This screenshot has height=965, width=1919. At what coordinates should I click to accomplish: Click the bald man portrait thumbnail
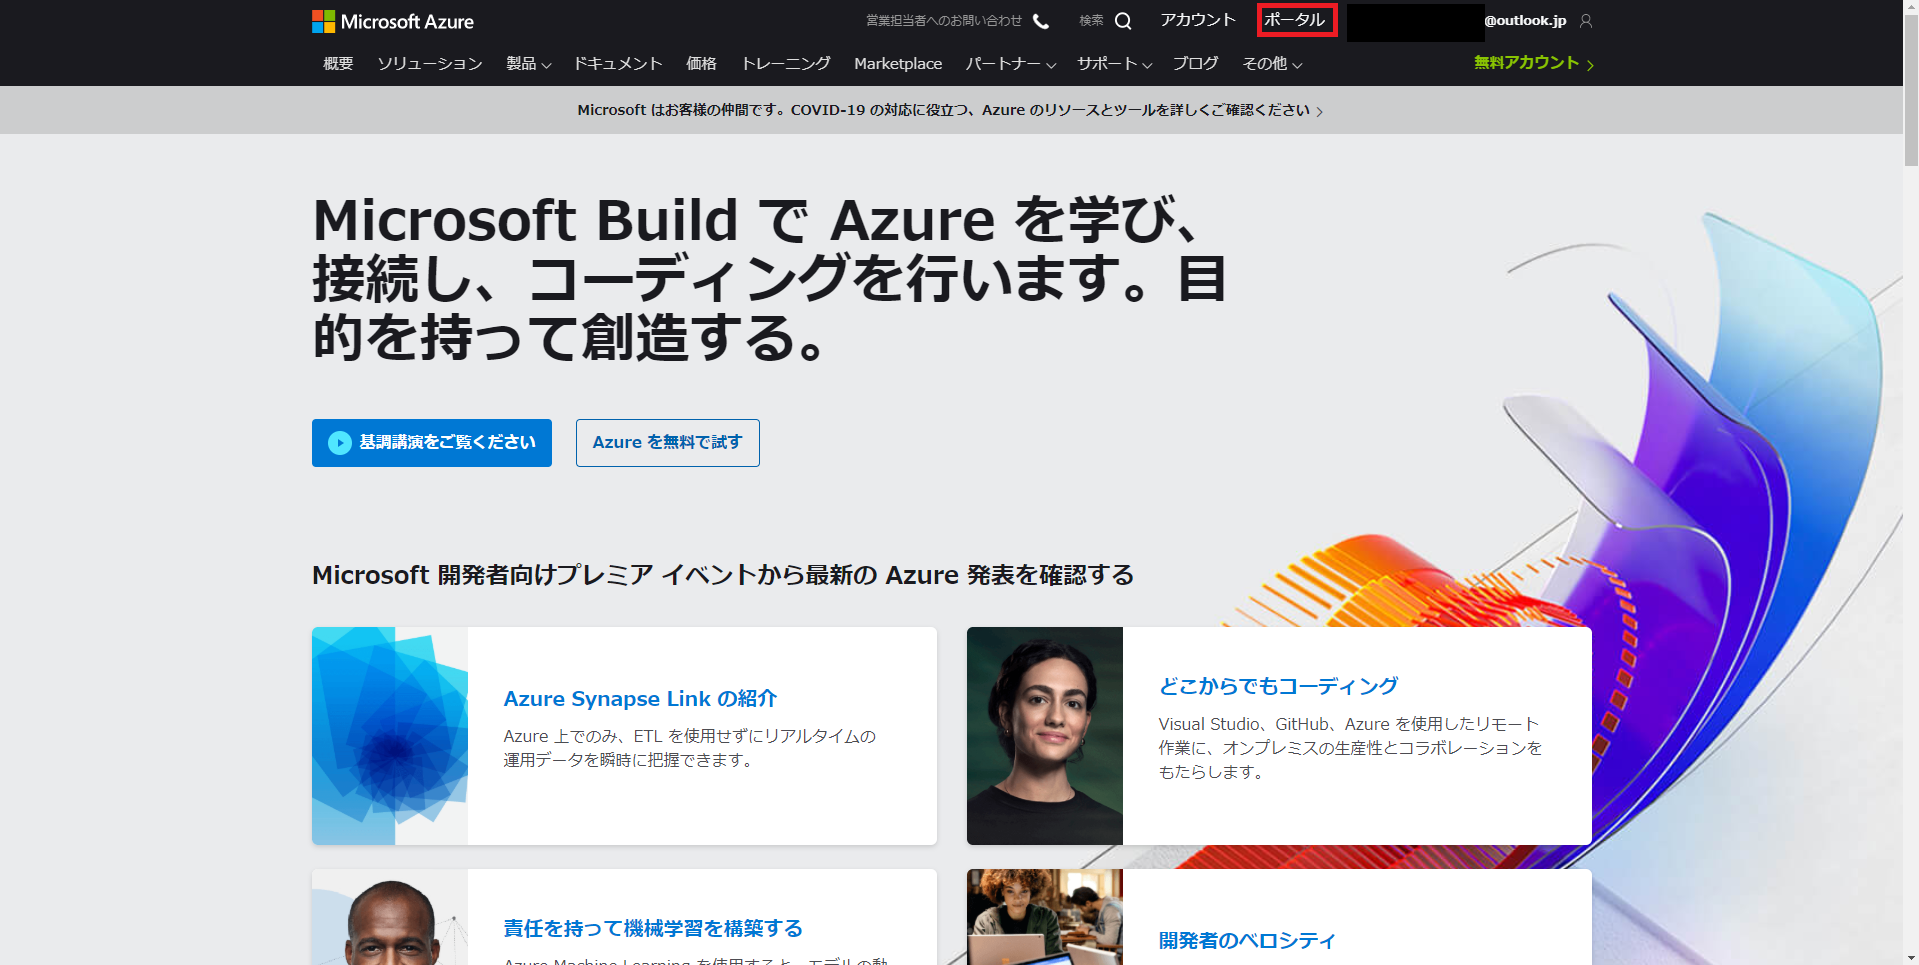point(390,917)
